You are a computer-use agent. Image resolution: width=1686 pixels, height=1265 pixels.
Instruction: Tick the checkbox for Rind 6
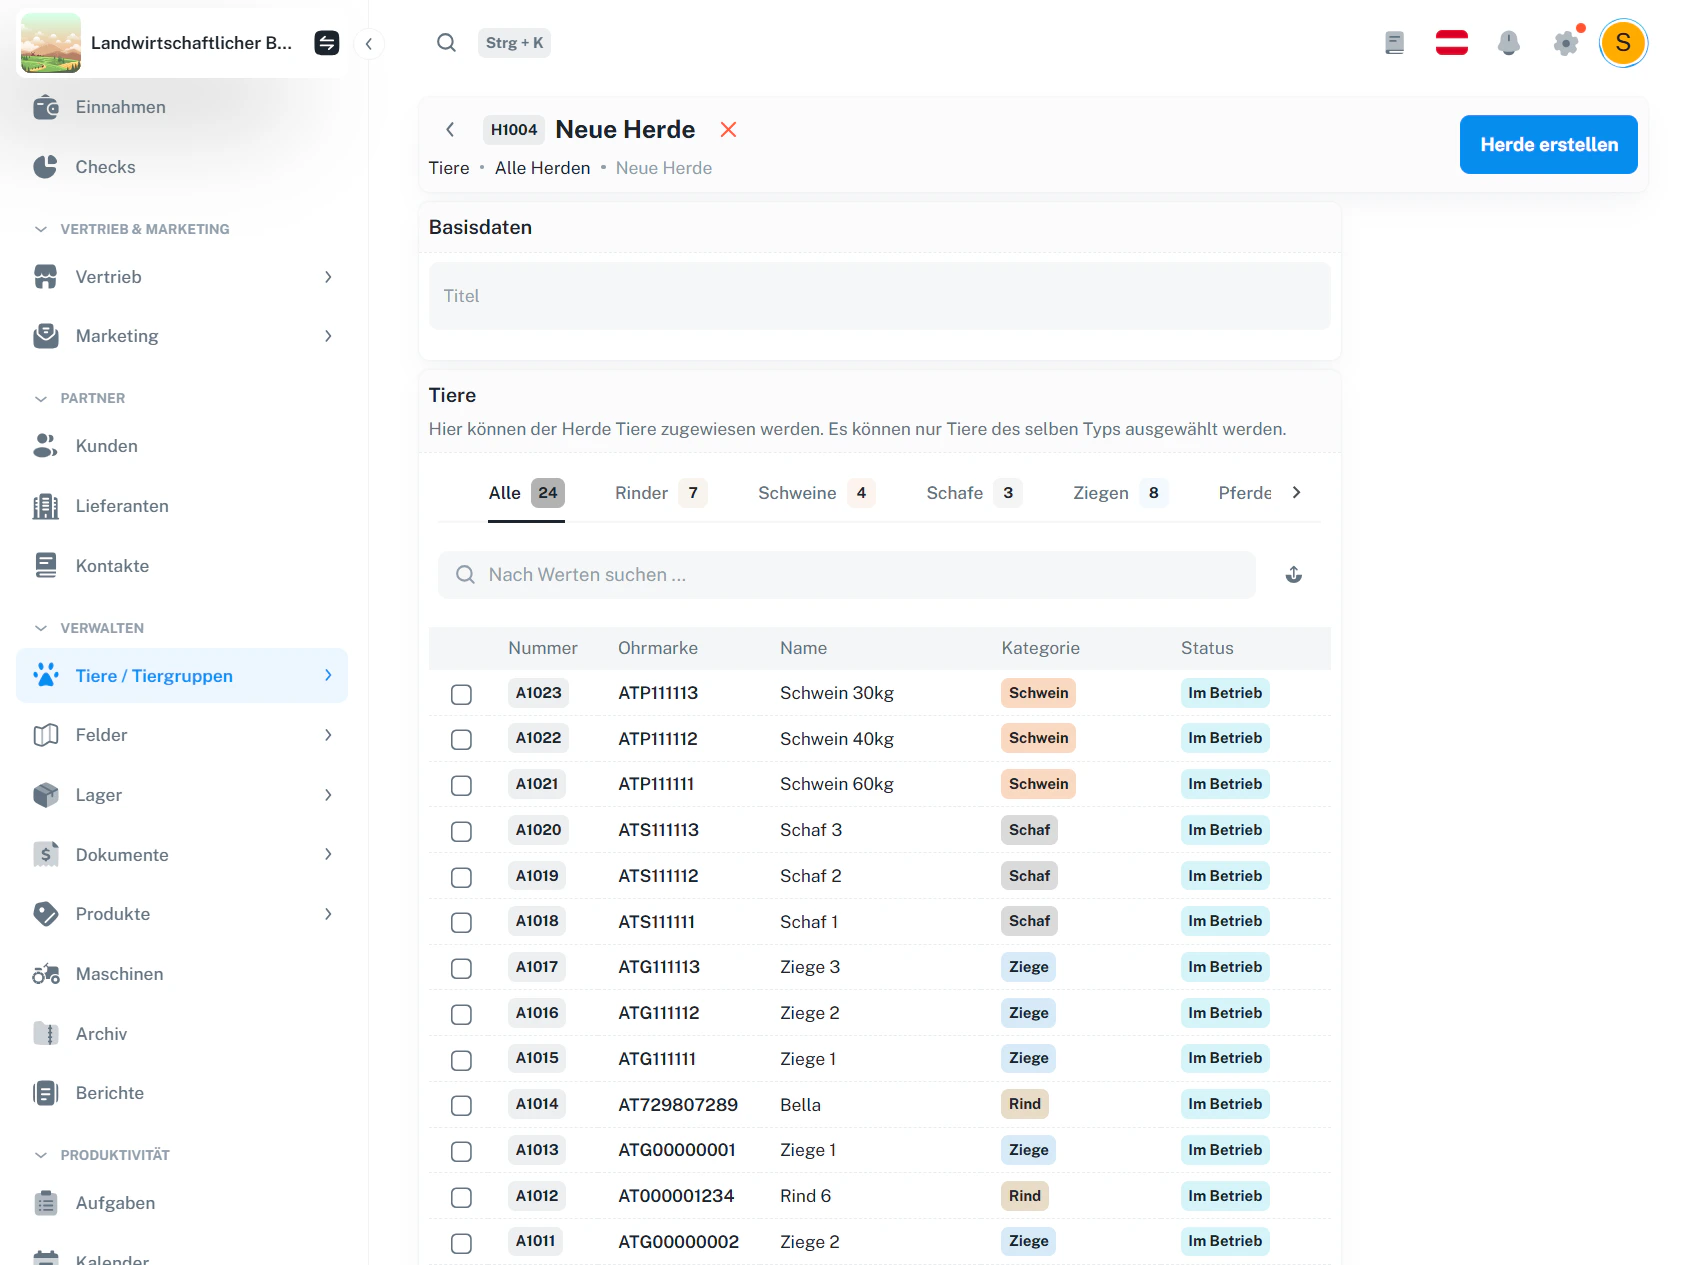point(461,1197)
